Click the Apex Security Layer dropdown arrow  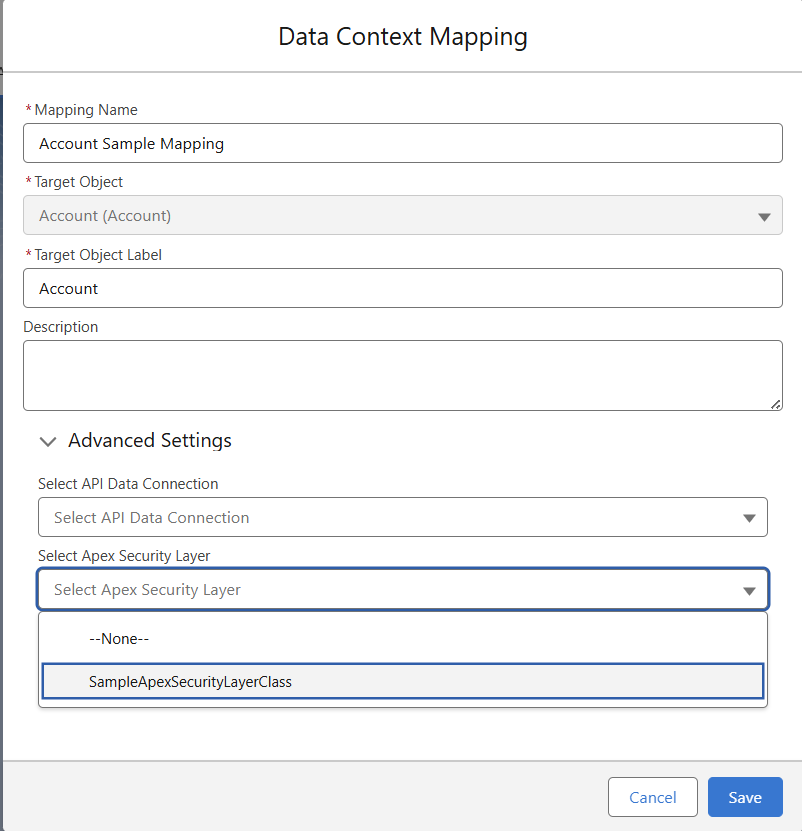coord(749,591)
